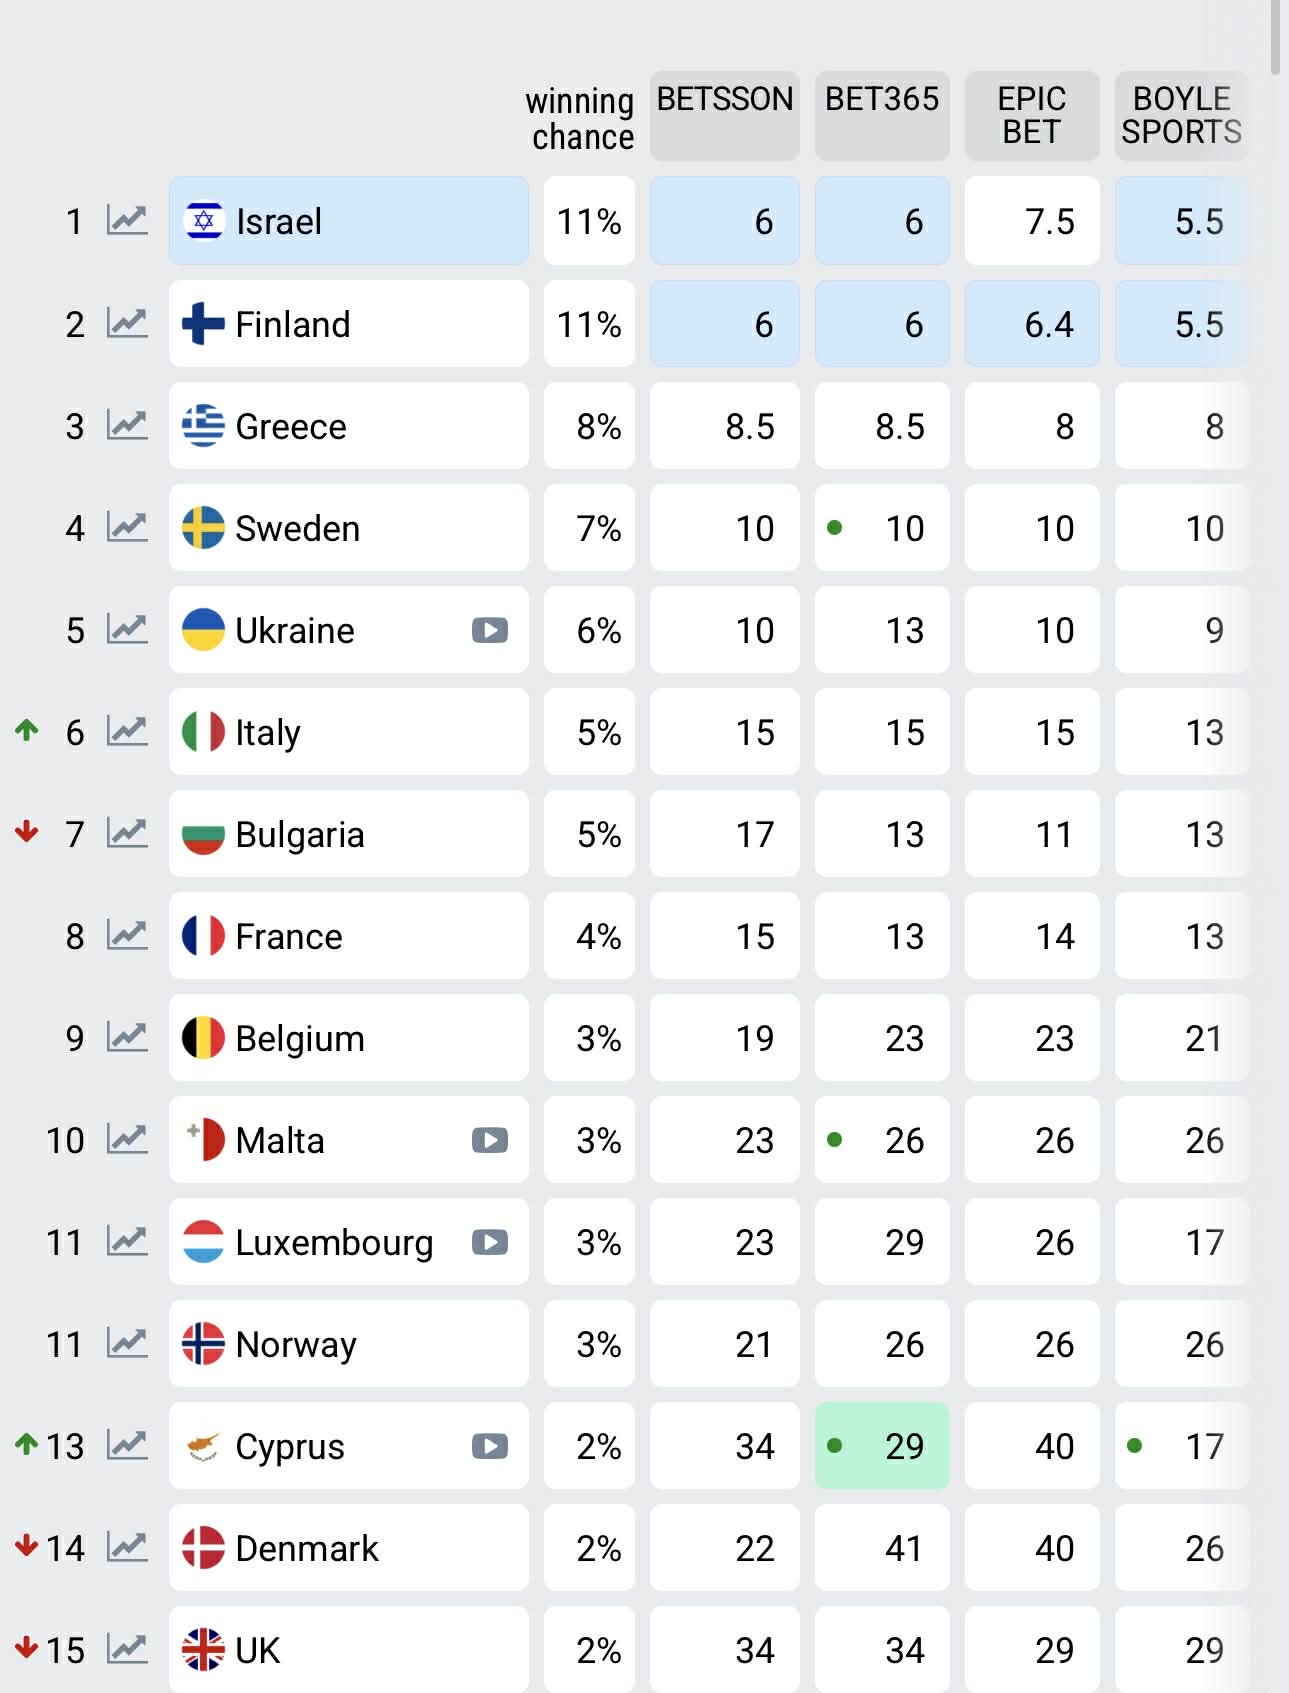Play Cyprus's song video icon
This screenshot has height=1693, width=1289.
(490, 1446)
